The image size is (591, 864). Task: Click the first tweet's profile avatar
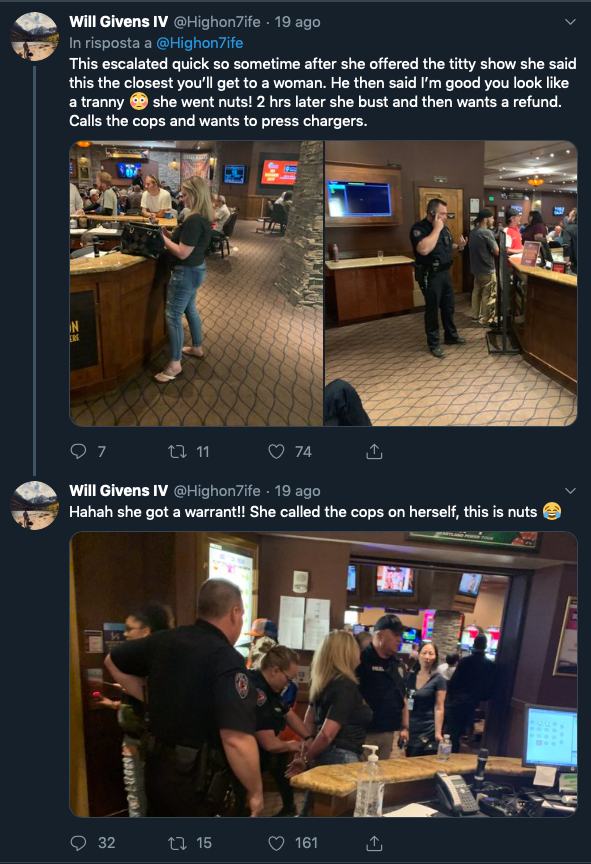click(x=35, y=36)
